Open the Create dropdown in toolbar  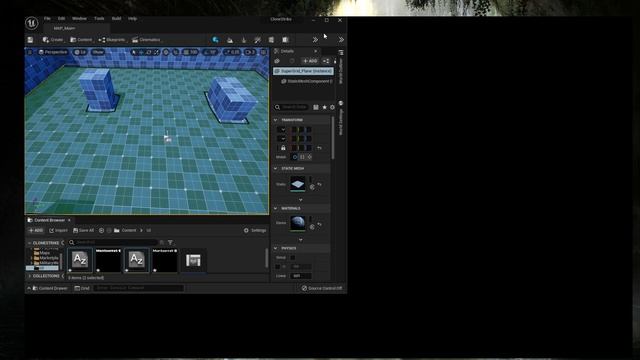click(x=53, y=40)
